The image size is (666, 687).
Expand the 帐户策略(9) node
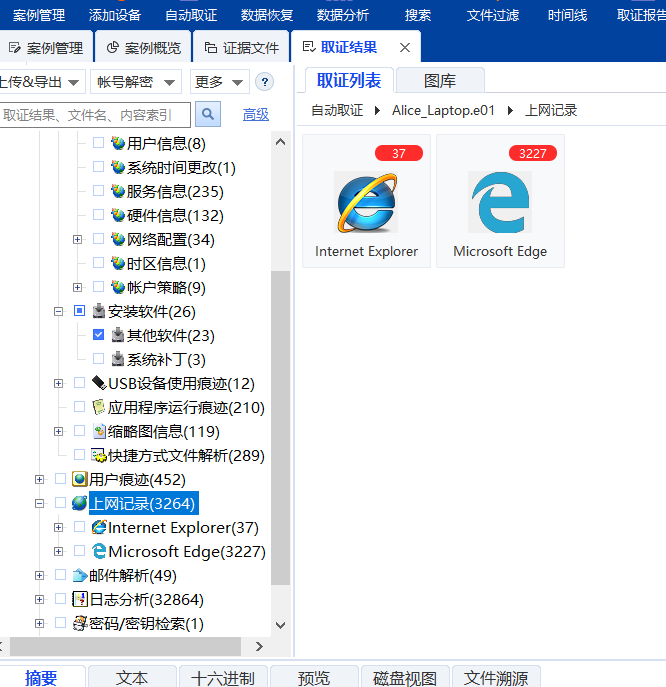78,287
